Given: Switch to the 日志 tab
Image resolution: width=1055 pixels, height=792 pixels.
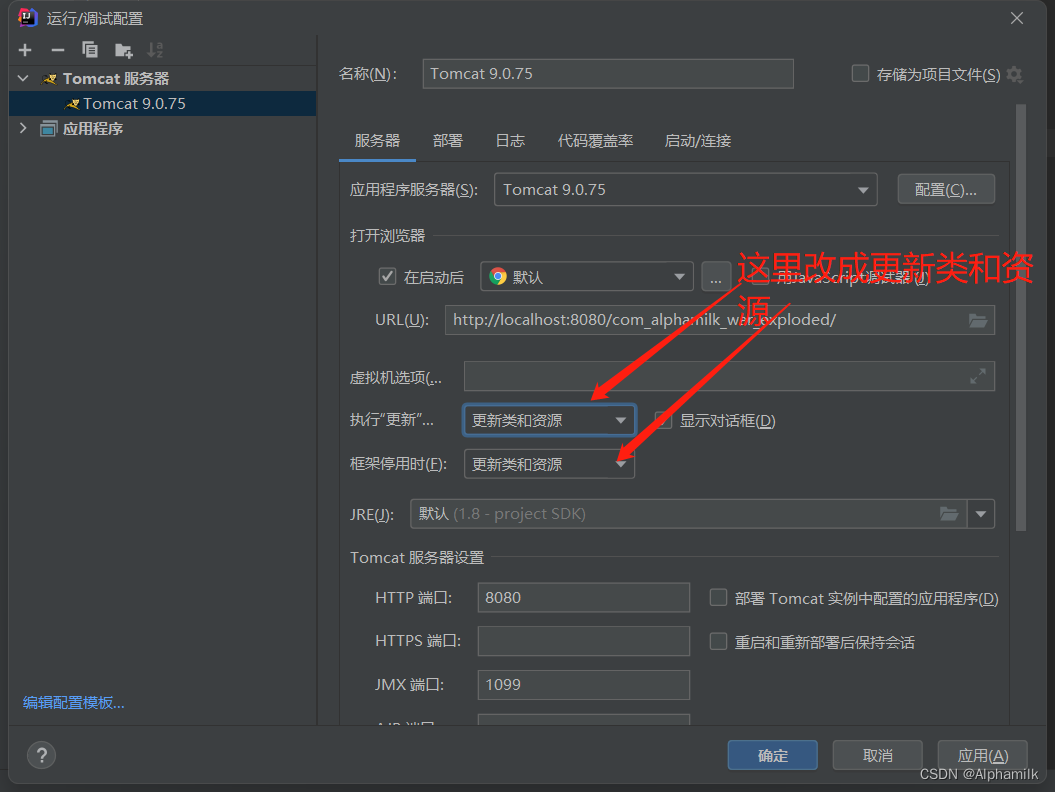Looking at the screenshot, I should point(510,141).
